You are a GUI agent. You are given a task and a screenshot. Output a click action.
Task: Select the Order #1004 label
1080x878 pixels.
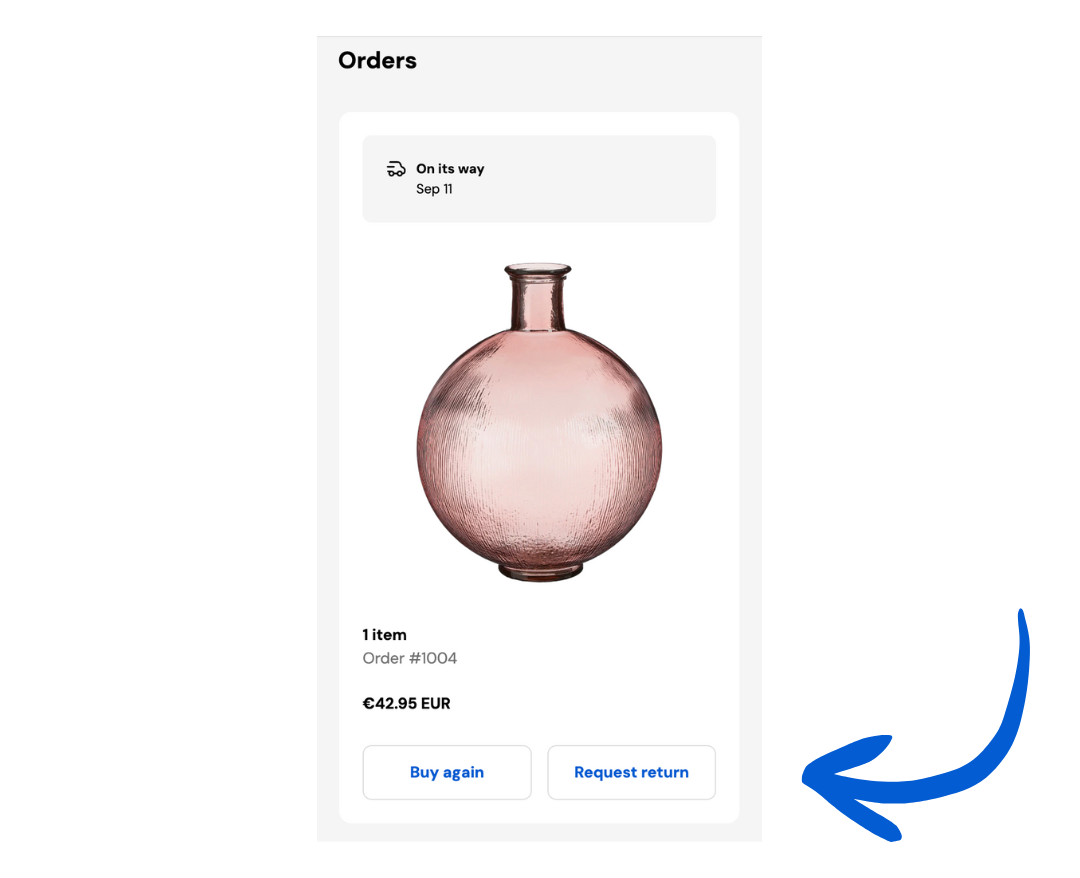click(410, 658)
